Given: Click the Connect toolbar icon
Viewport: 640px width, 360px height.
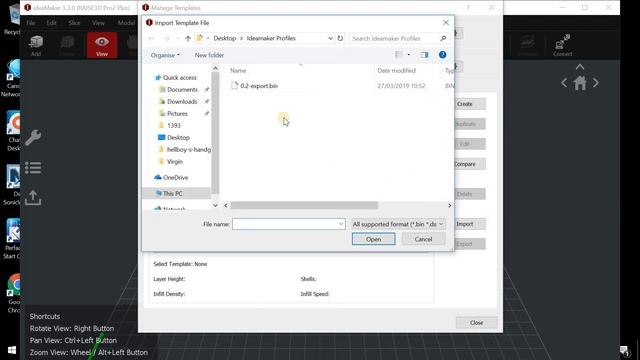Looking at the screenshot, I should coord(562,45).
